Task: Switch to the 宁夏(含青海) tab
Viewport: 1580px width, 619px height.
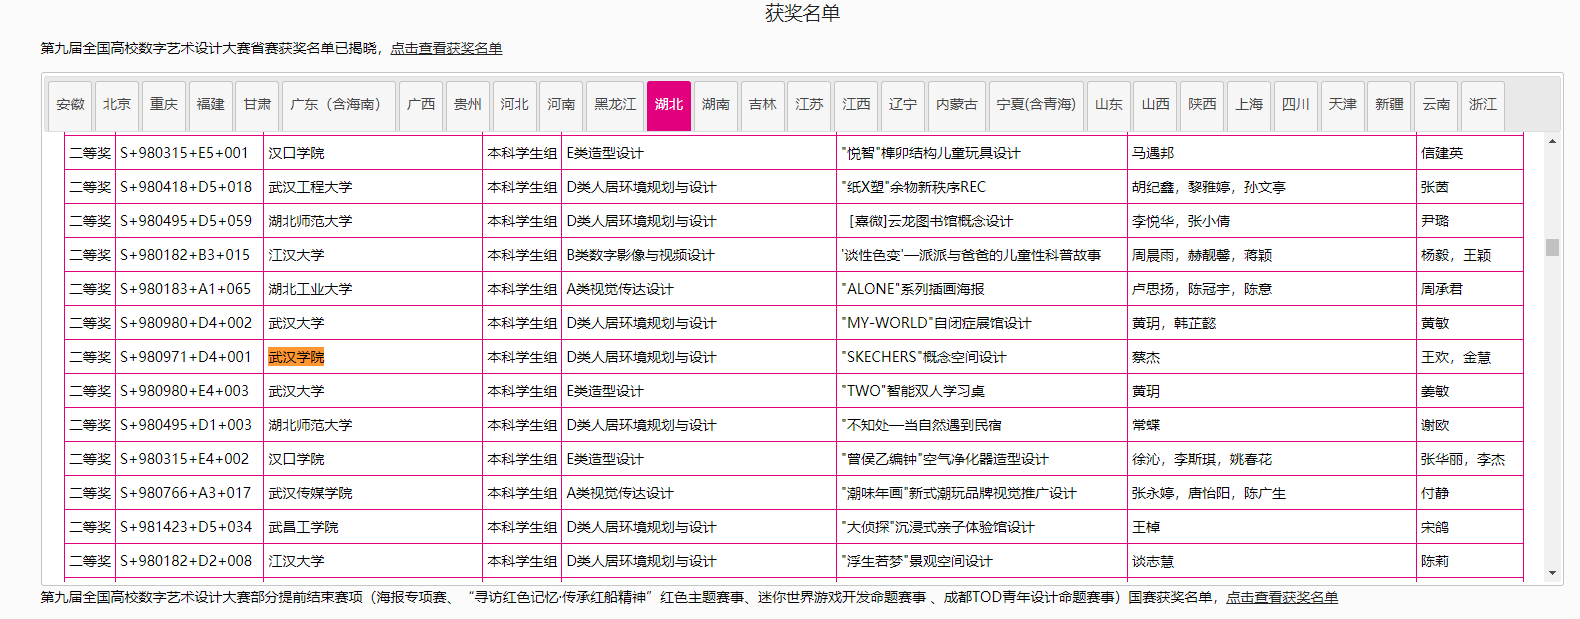Action: tap(1036, 105)
